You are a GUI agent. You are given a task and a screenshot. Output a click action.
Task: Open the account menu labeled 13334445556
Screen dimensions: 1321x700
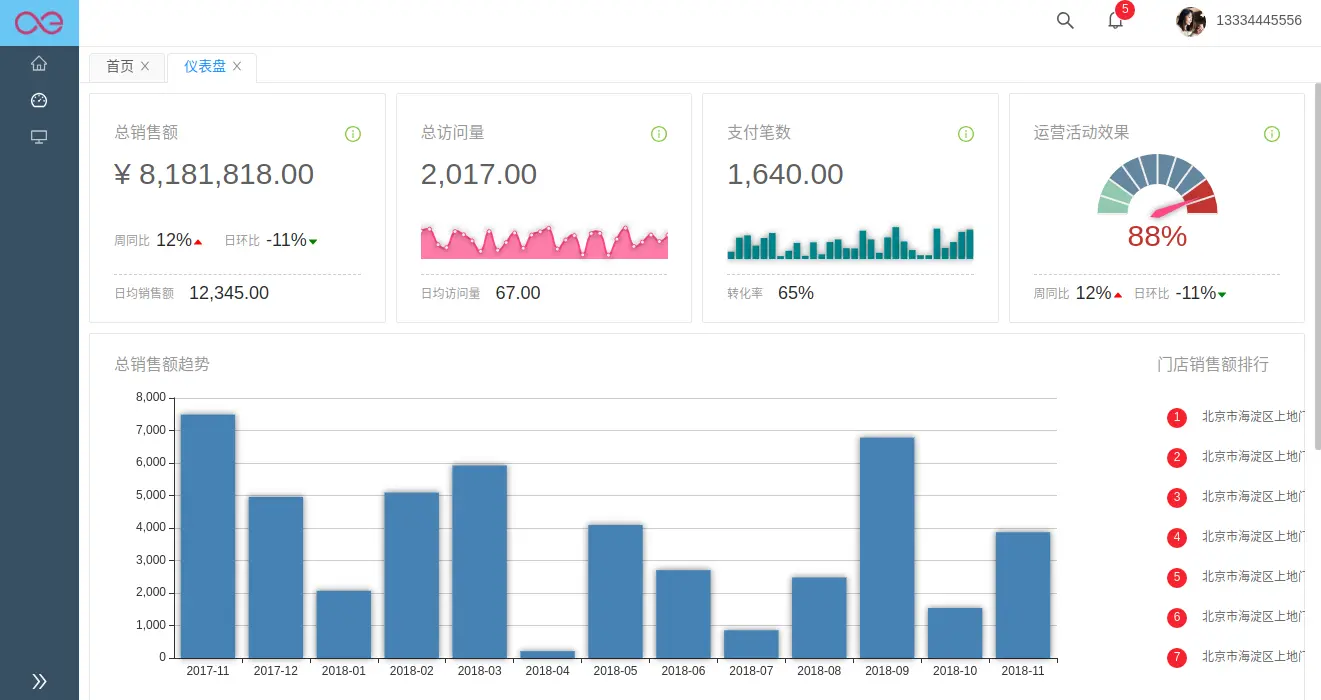pyautogui.click(x=1259, y=20)
